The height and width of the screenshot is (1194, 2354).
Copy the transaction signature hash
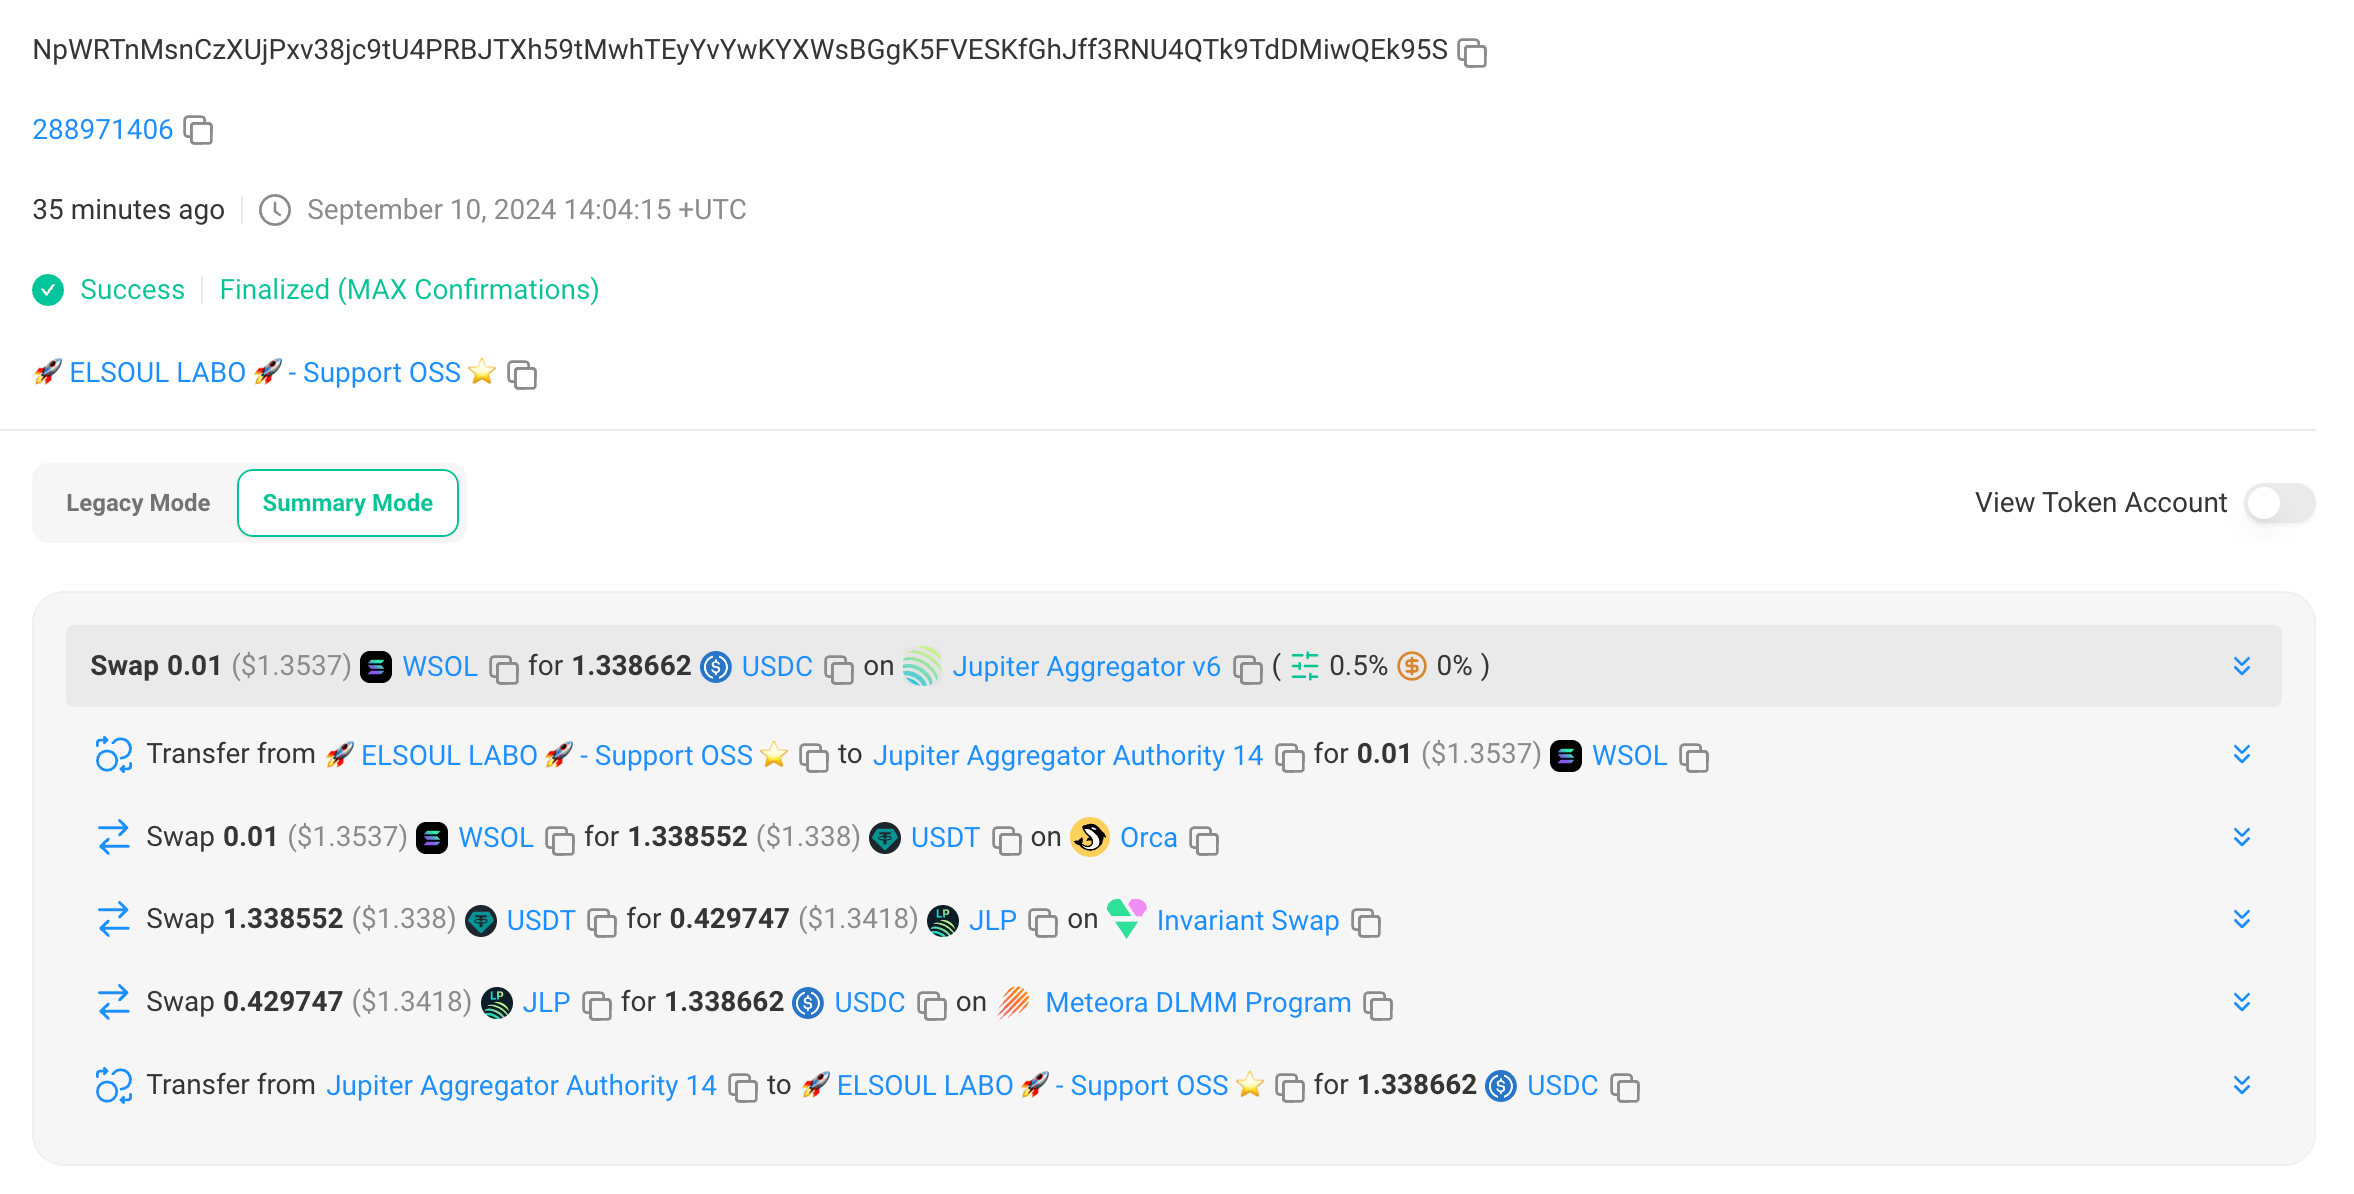tap(1472, 52)
